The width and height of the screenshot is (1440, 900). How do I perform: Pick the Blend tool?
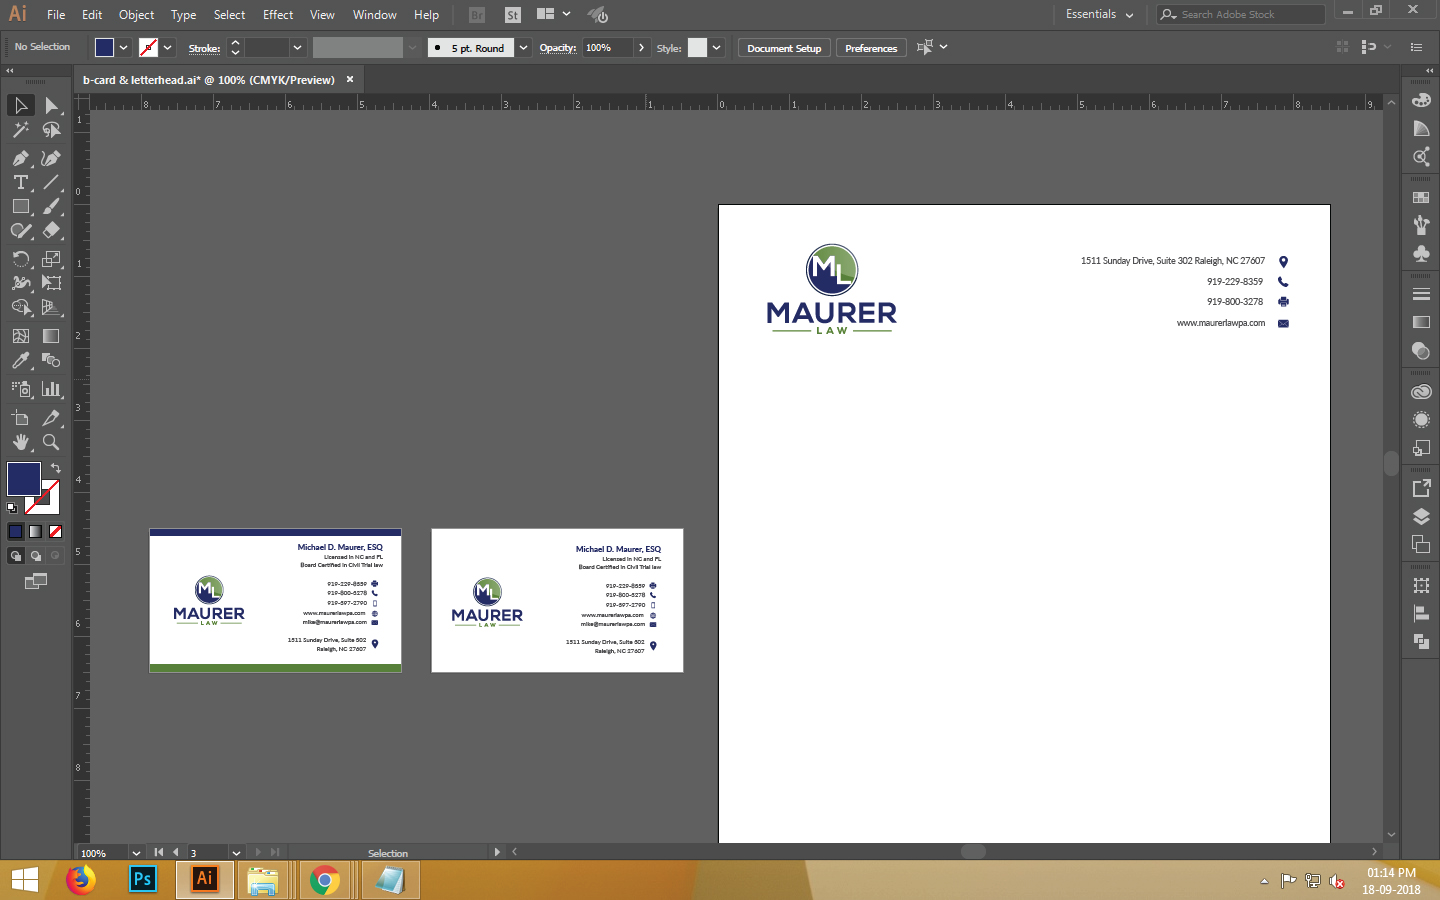click(x=51, y=360)
